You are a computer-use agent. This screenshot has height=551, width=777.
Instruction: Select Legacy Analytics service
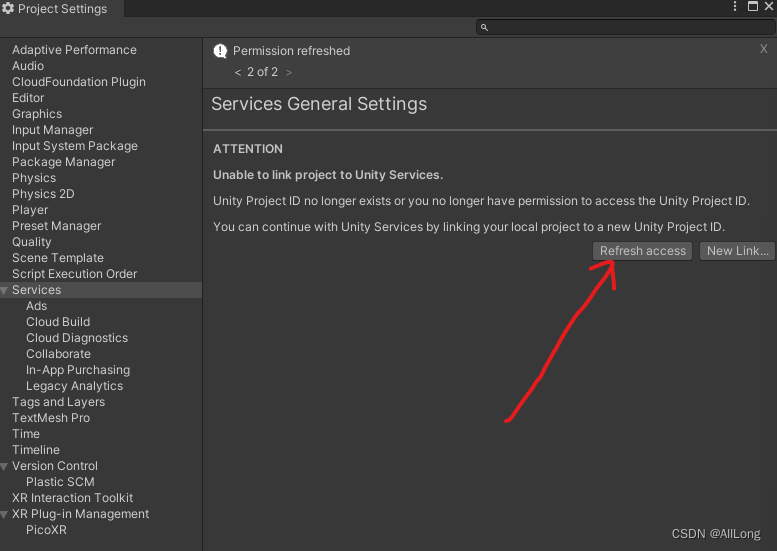point(74,386)
